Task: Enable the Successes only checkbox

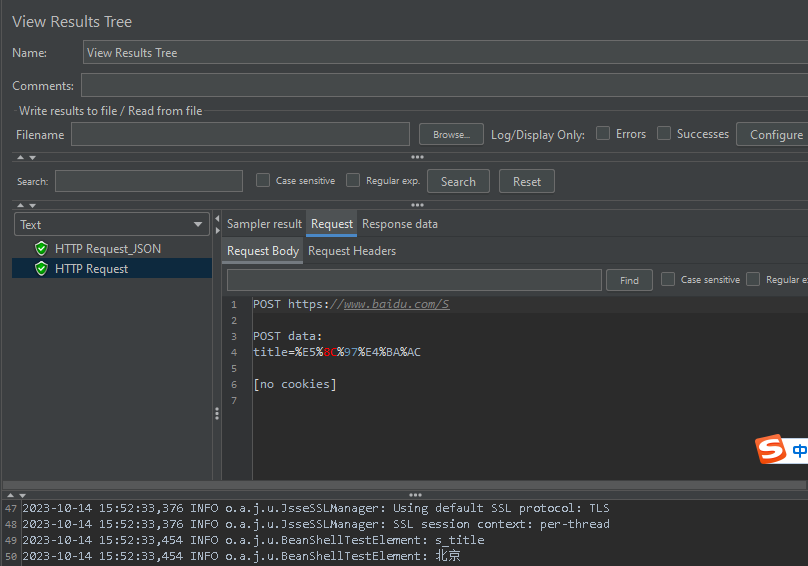Action: 664,134
